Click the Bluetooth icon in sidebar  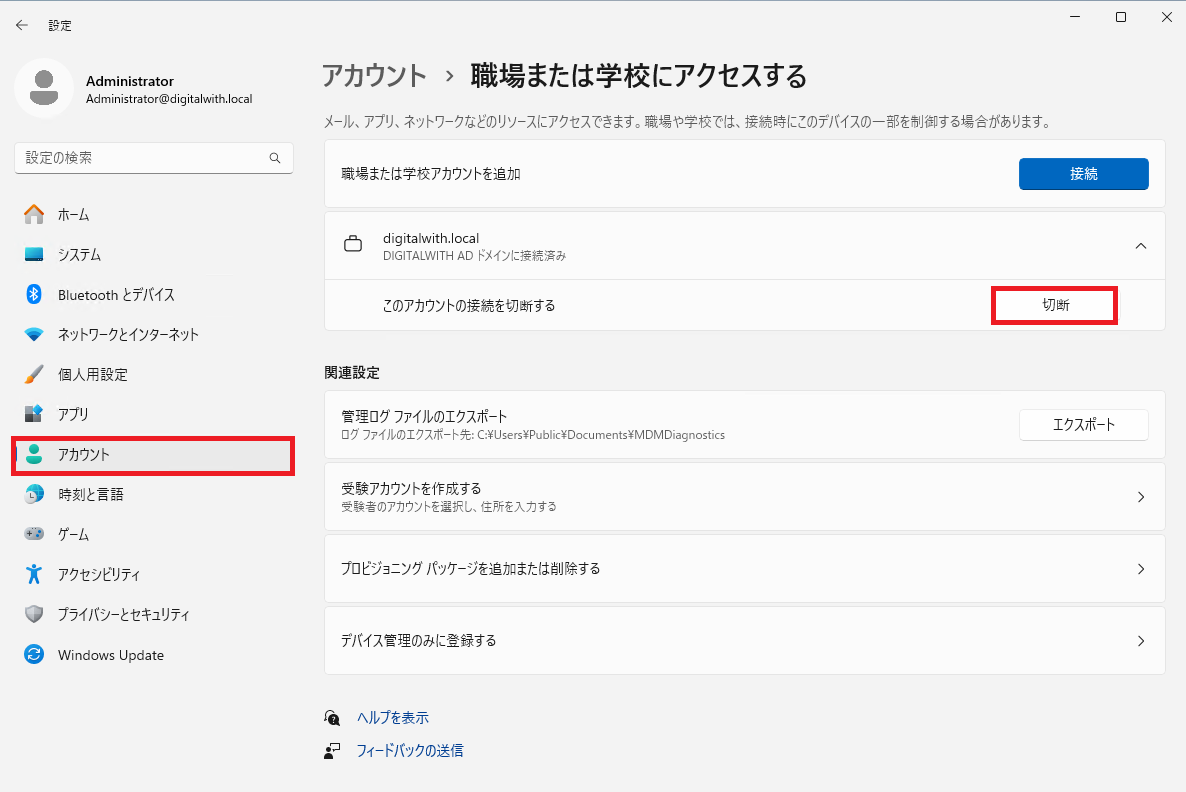[x=34, y=294]
